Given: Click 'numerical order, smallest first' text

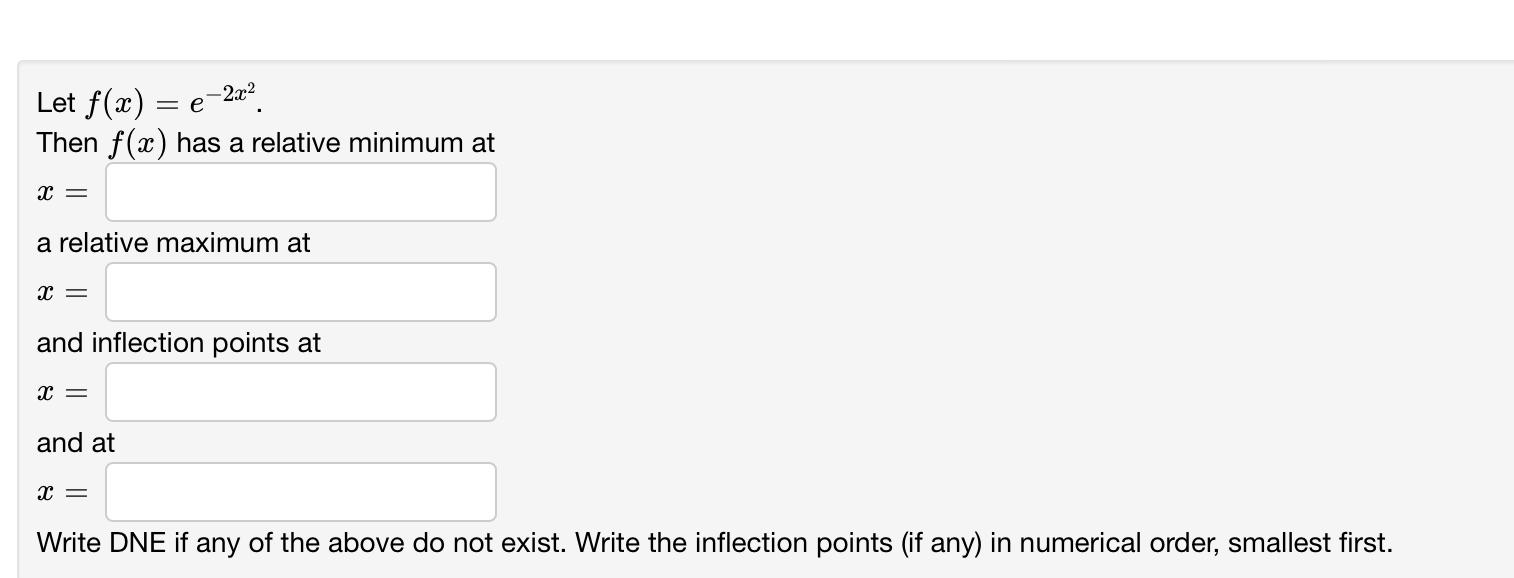Looking at the screenshot, I should [1200, 543].
